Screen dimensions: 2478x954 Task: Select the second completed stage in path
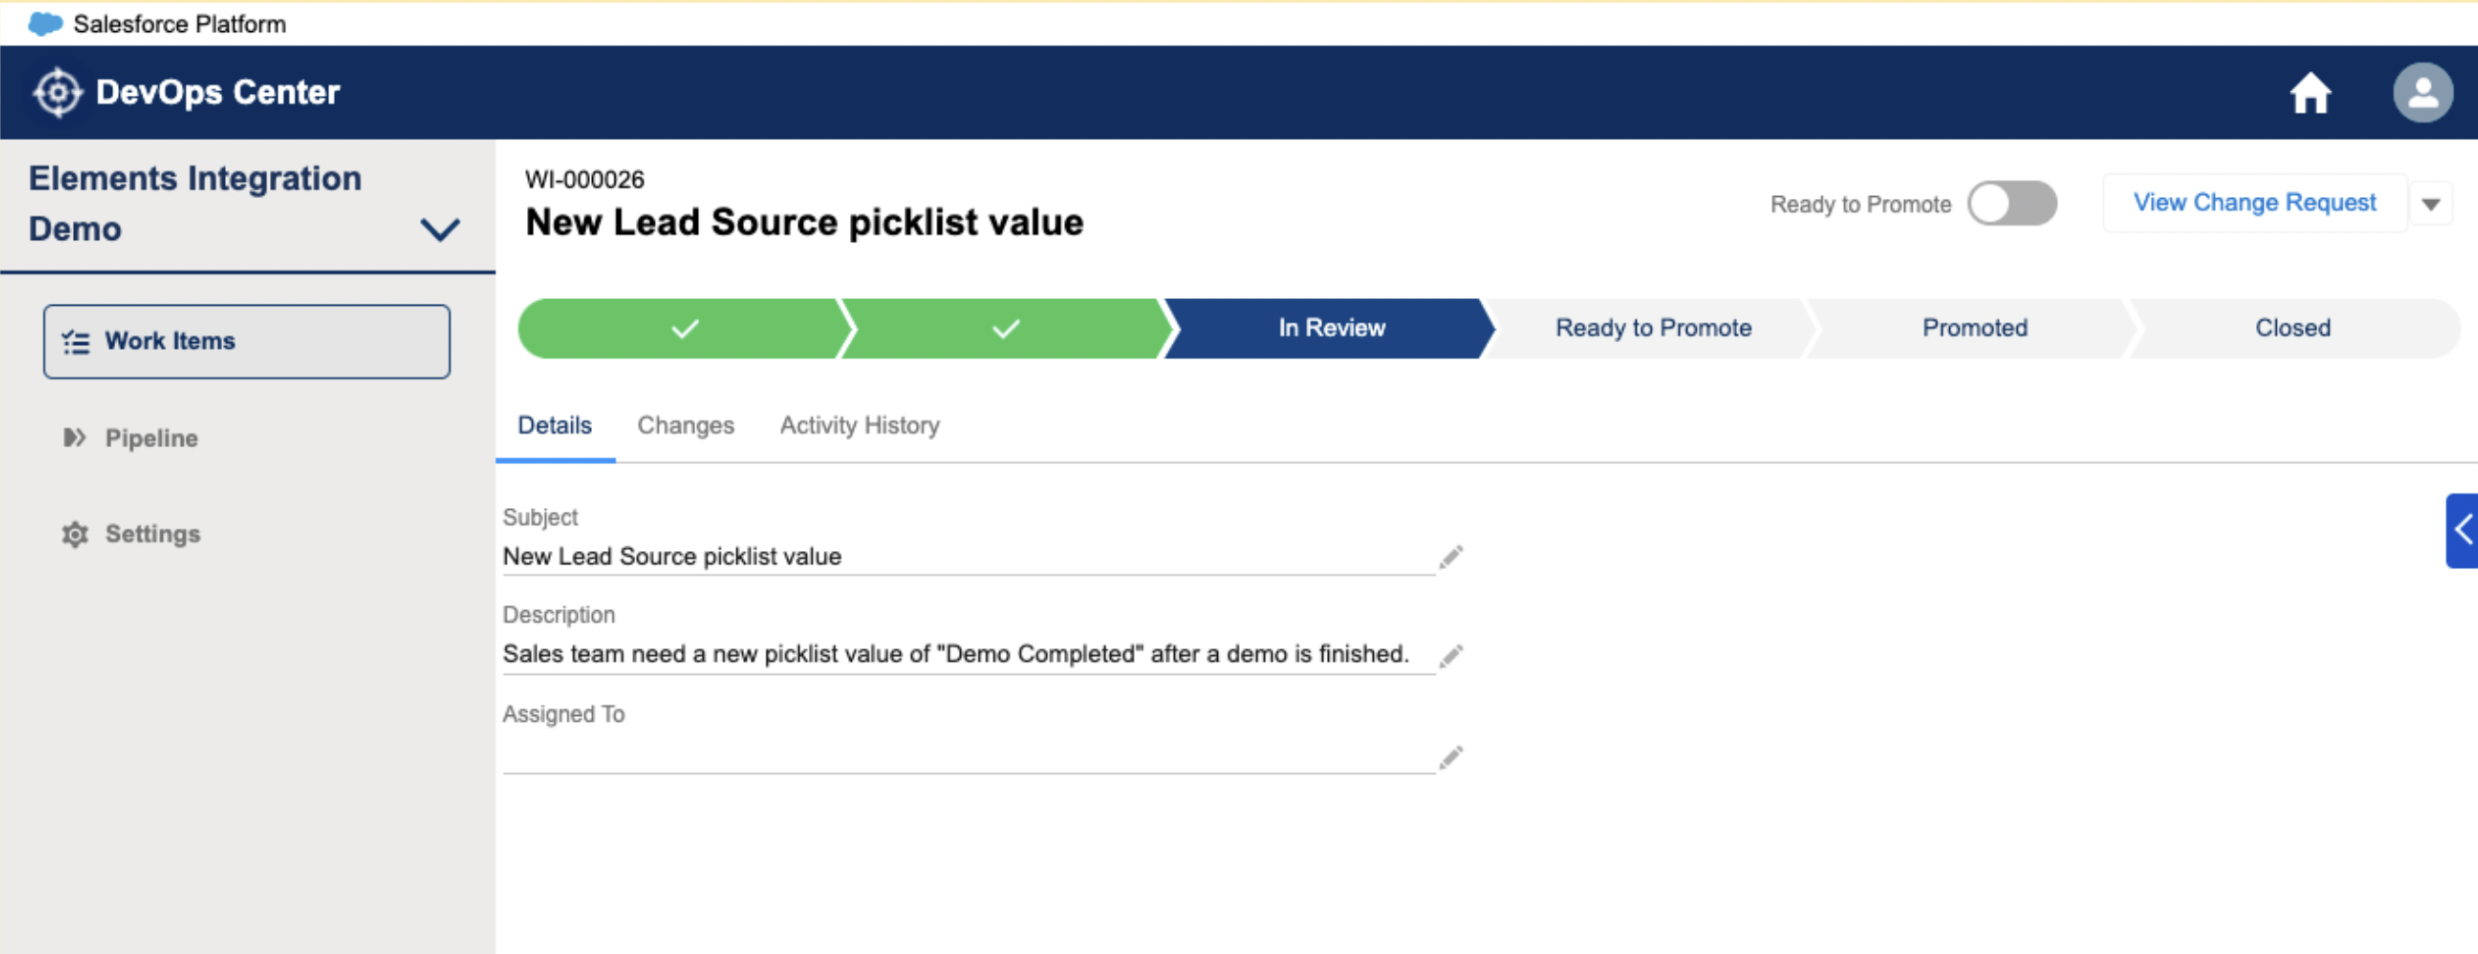[x=1005, y=328]
